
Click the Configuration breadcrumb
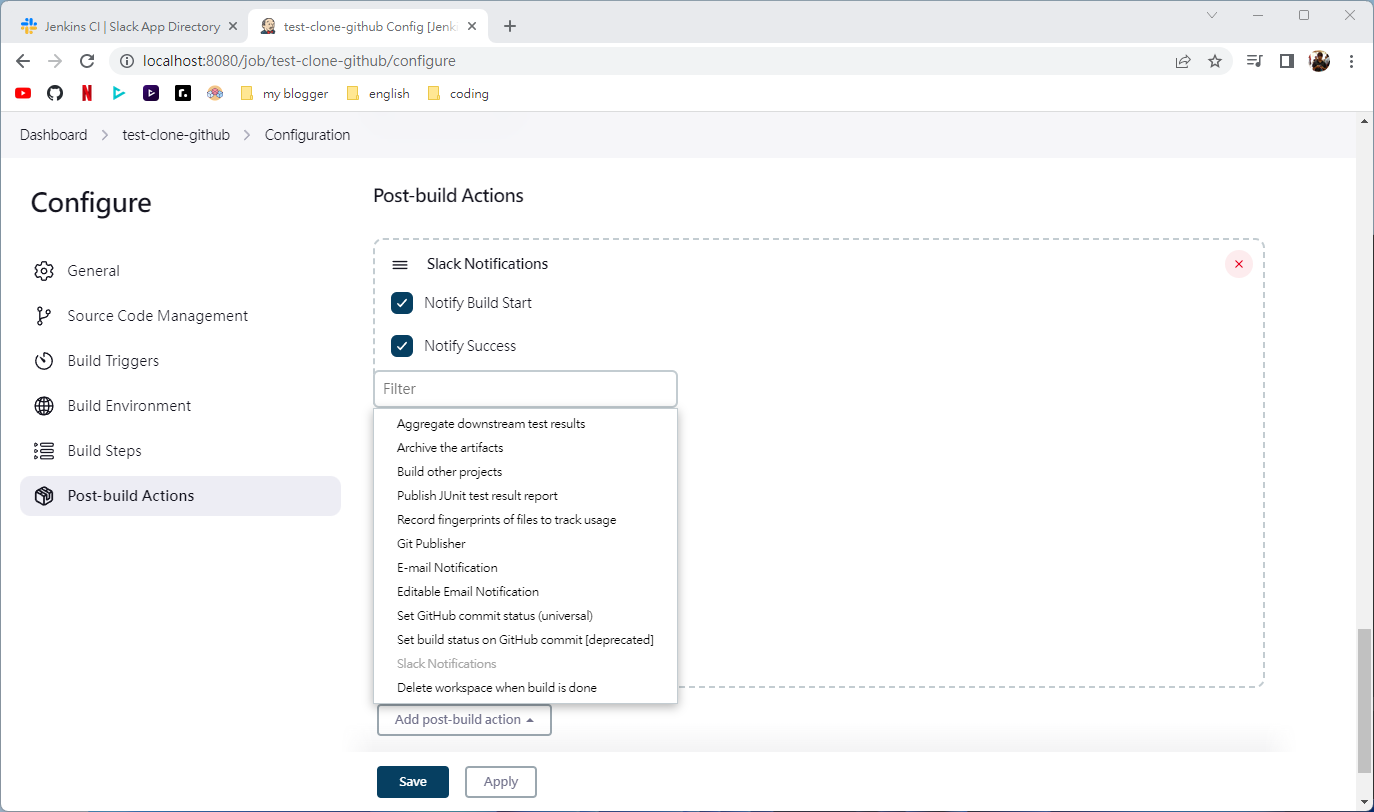click(307, 135)
